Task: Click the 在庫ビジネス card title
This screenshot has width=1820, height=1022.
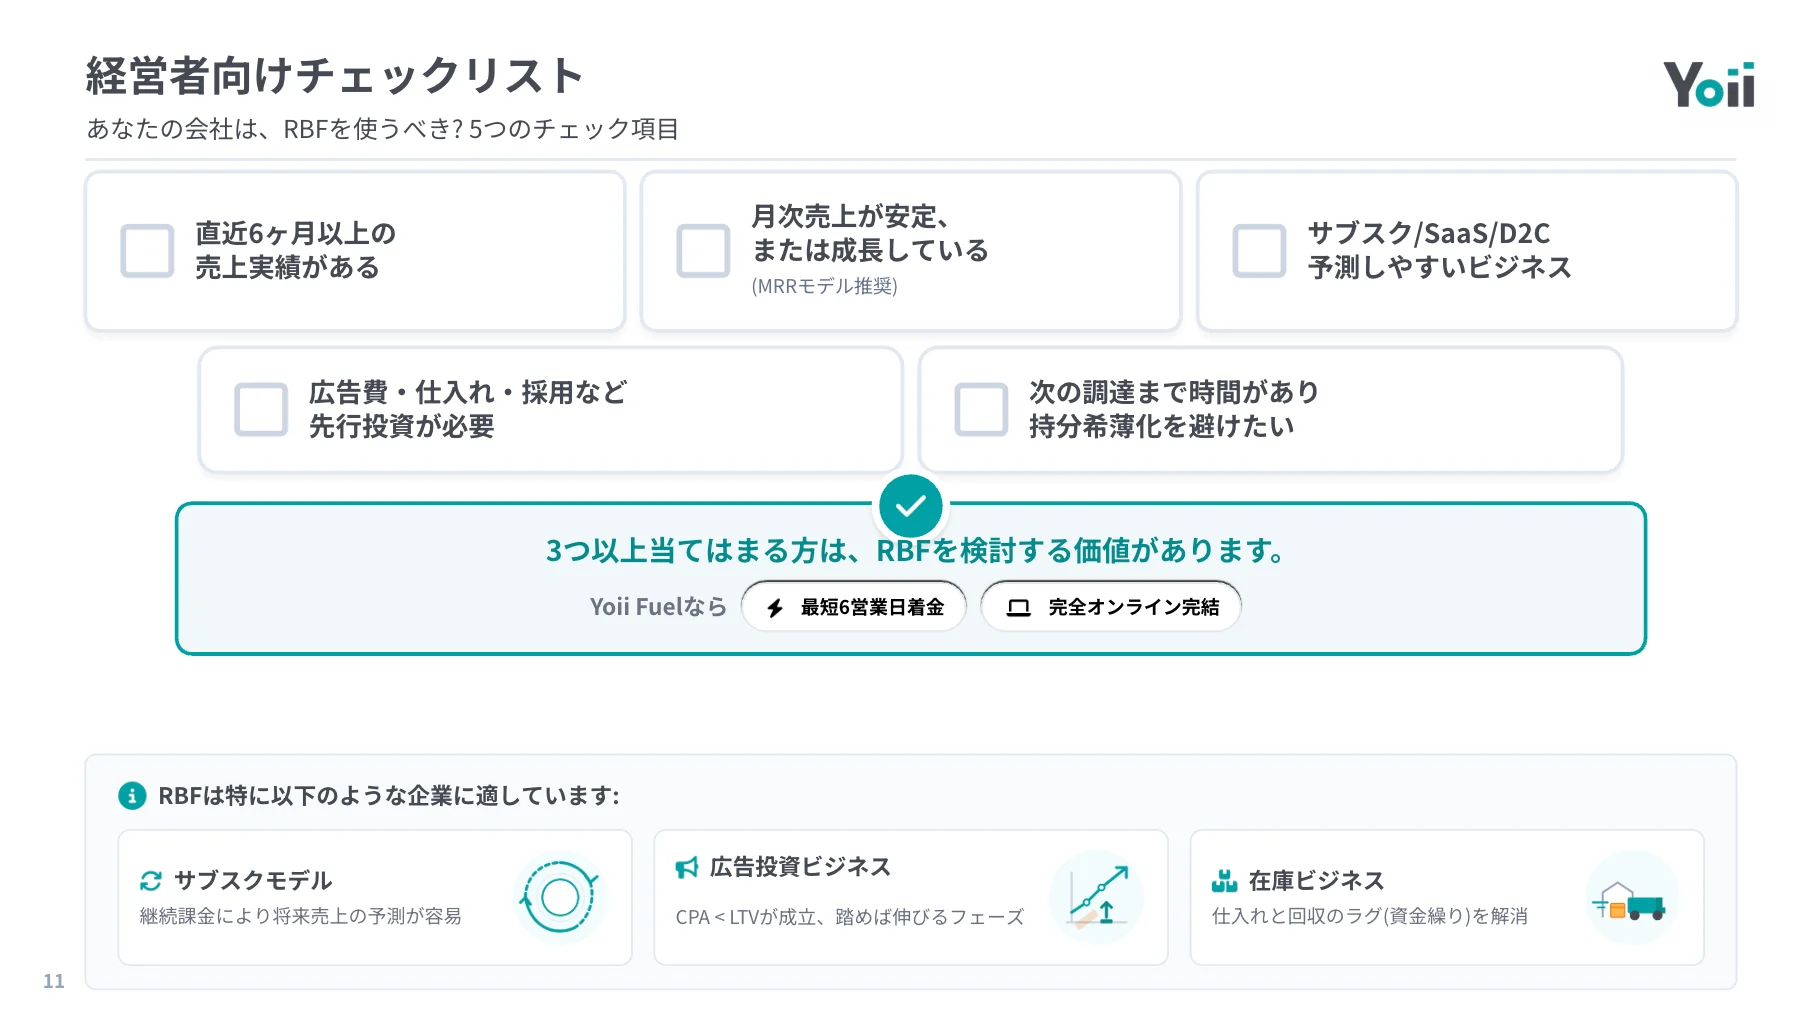Action: (1316, 881)
